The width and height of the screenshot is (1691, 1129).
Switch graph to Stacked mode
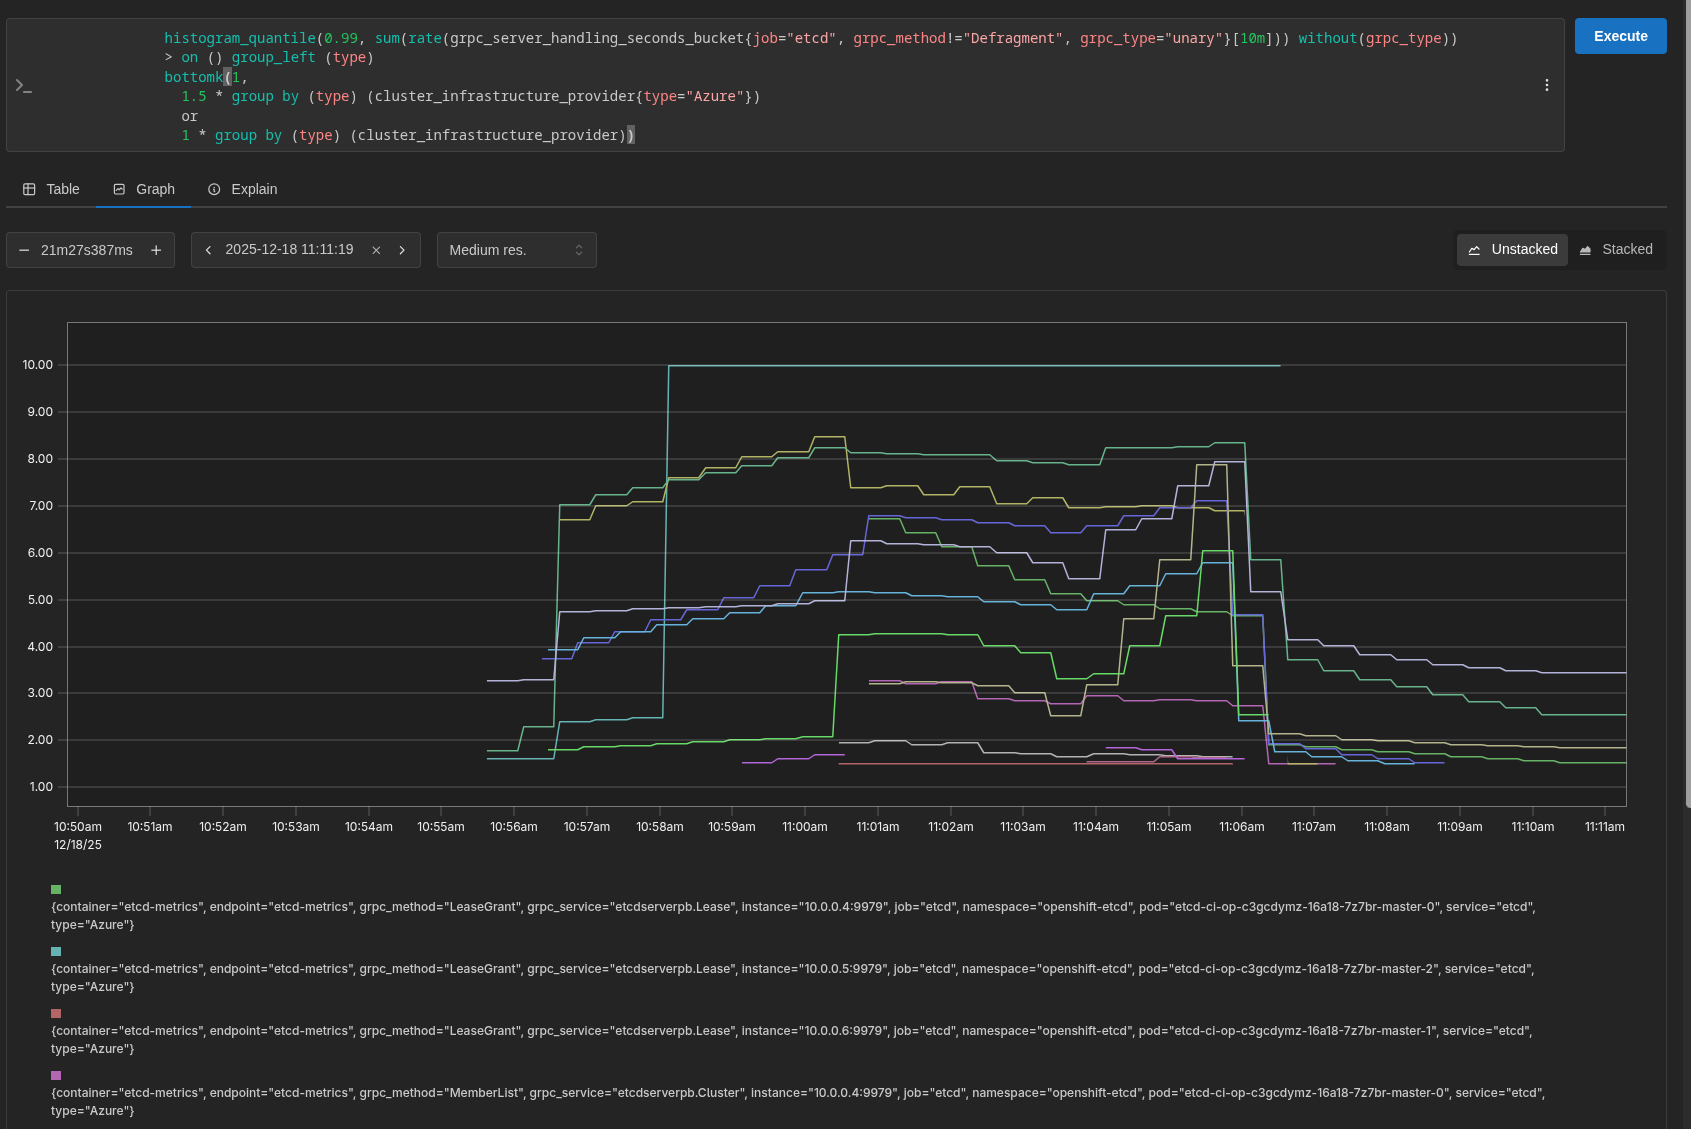[x=1615, y=250]
